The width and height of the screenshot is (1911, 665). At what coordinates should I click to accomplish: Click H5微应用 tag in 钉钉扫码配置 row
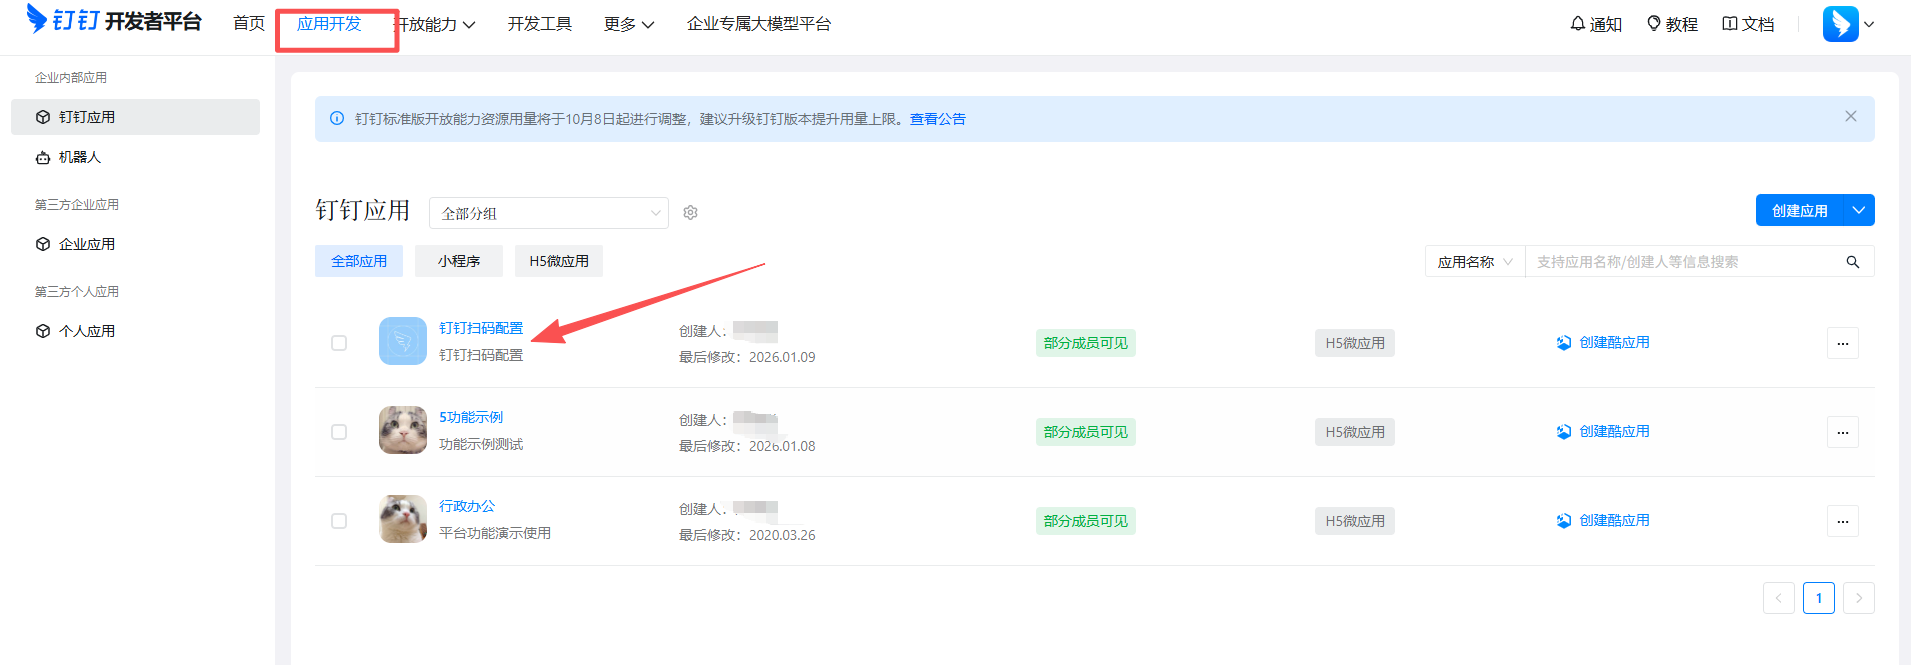1355,343
